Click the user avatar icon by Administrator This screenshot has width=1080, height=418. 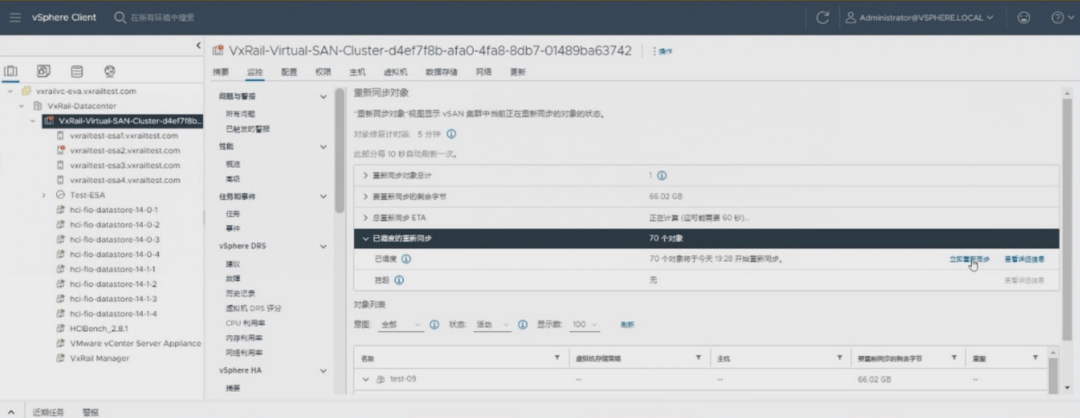click(x=851, y=17)
